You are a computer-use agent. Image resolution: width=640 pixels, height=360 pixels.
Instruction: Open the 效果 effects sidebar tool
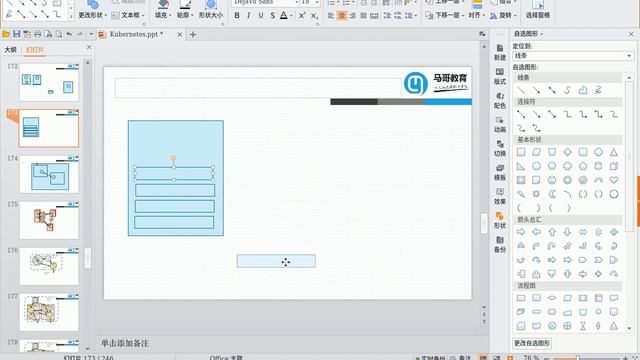500,197
